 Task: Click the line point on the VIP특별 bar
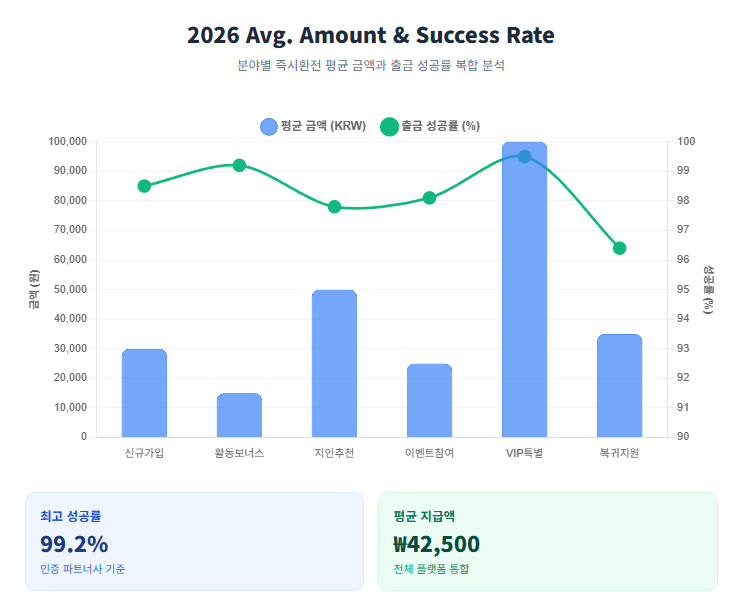coord(524,156)
